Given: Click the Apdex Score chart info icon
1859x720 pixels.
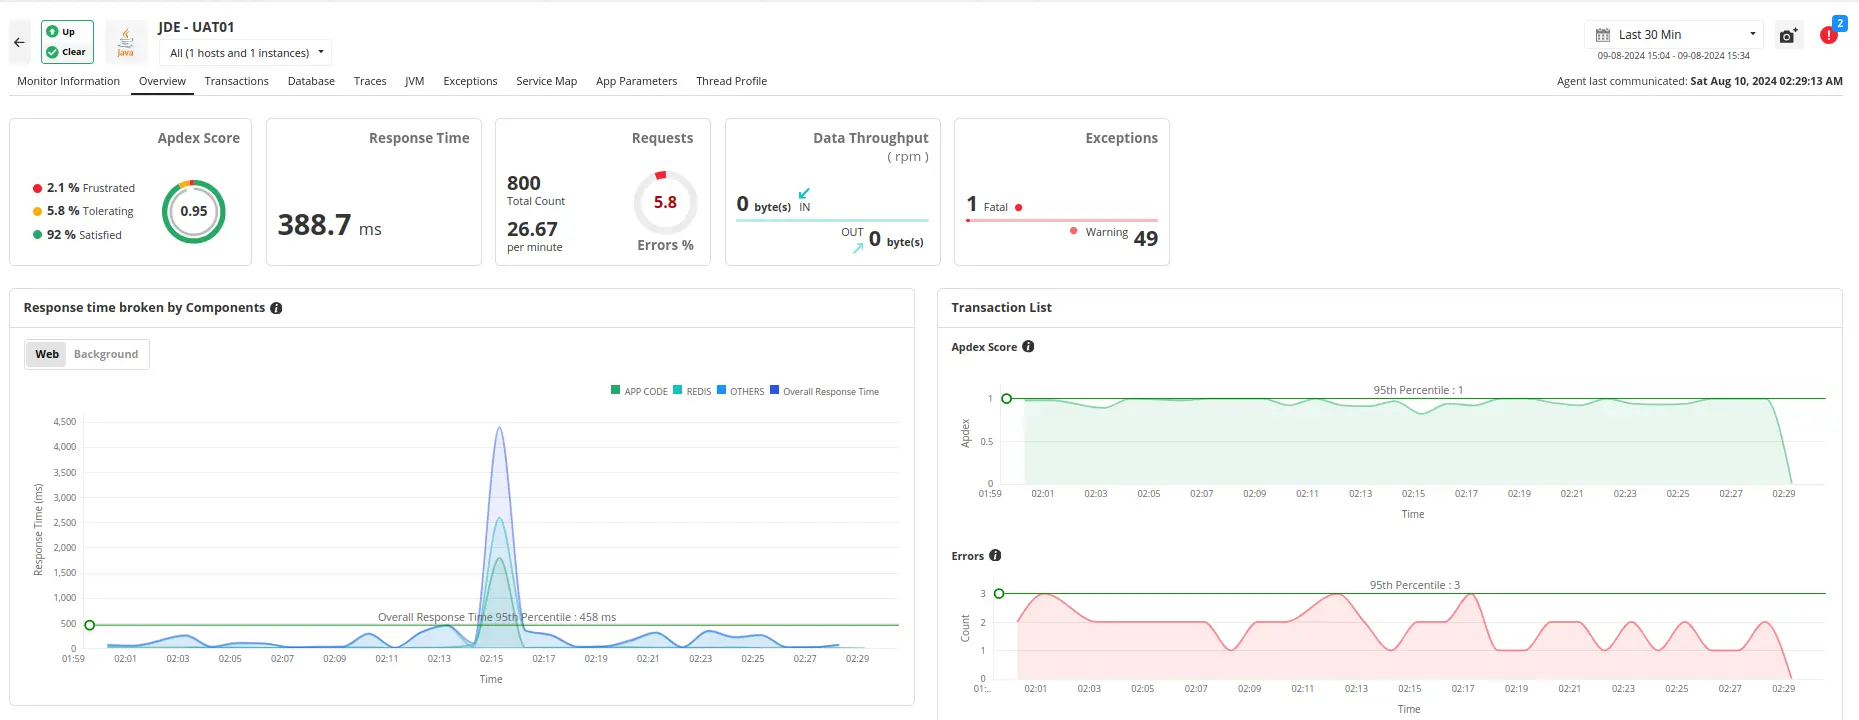Looking at the screenshot, I should click(1028, 347).
